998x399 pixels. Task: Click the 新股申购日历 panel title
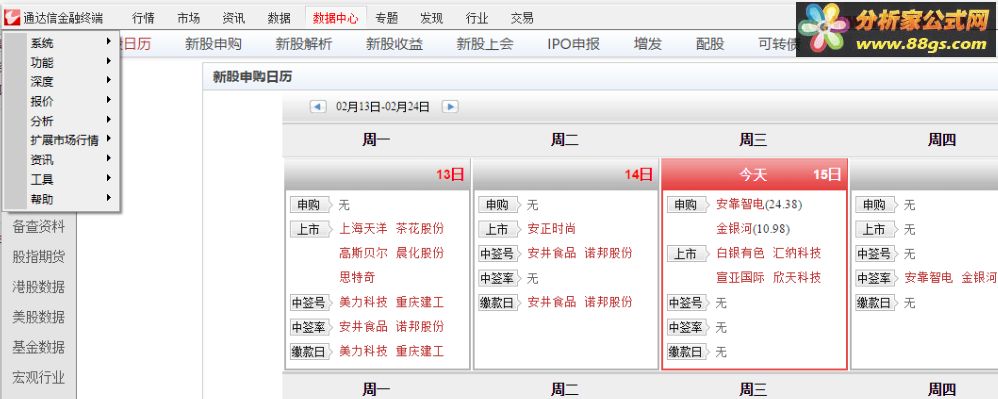pyautogui.click(x=252, y=77)
